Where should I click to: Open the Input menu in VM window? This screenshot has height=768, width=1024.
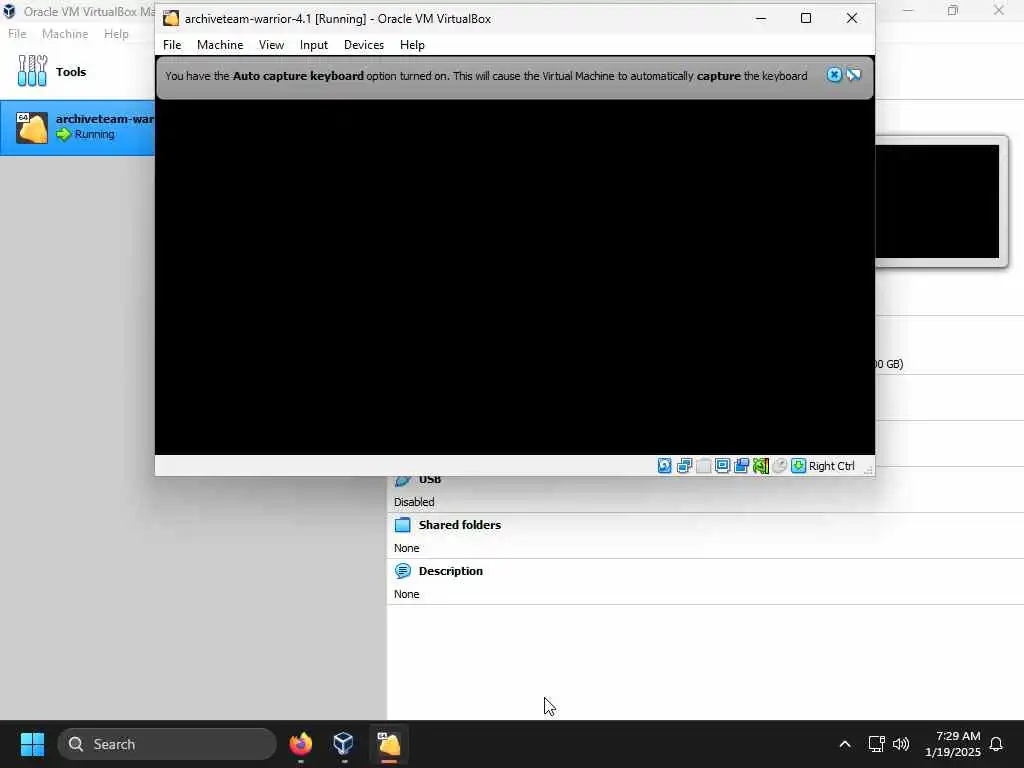coord(313,44)
